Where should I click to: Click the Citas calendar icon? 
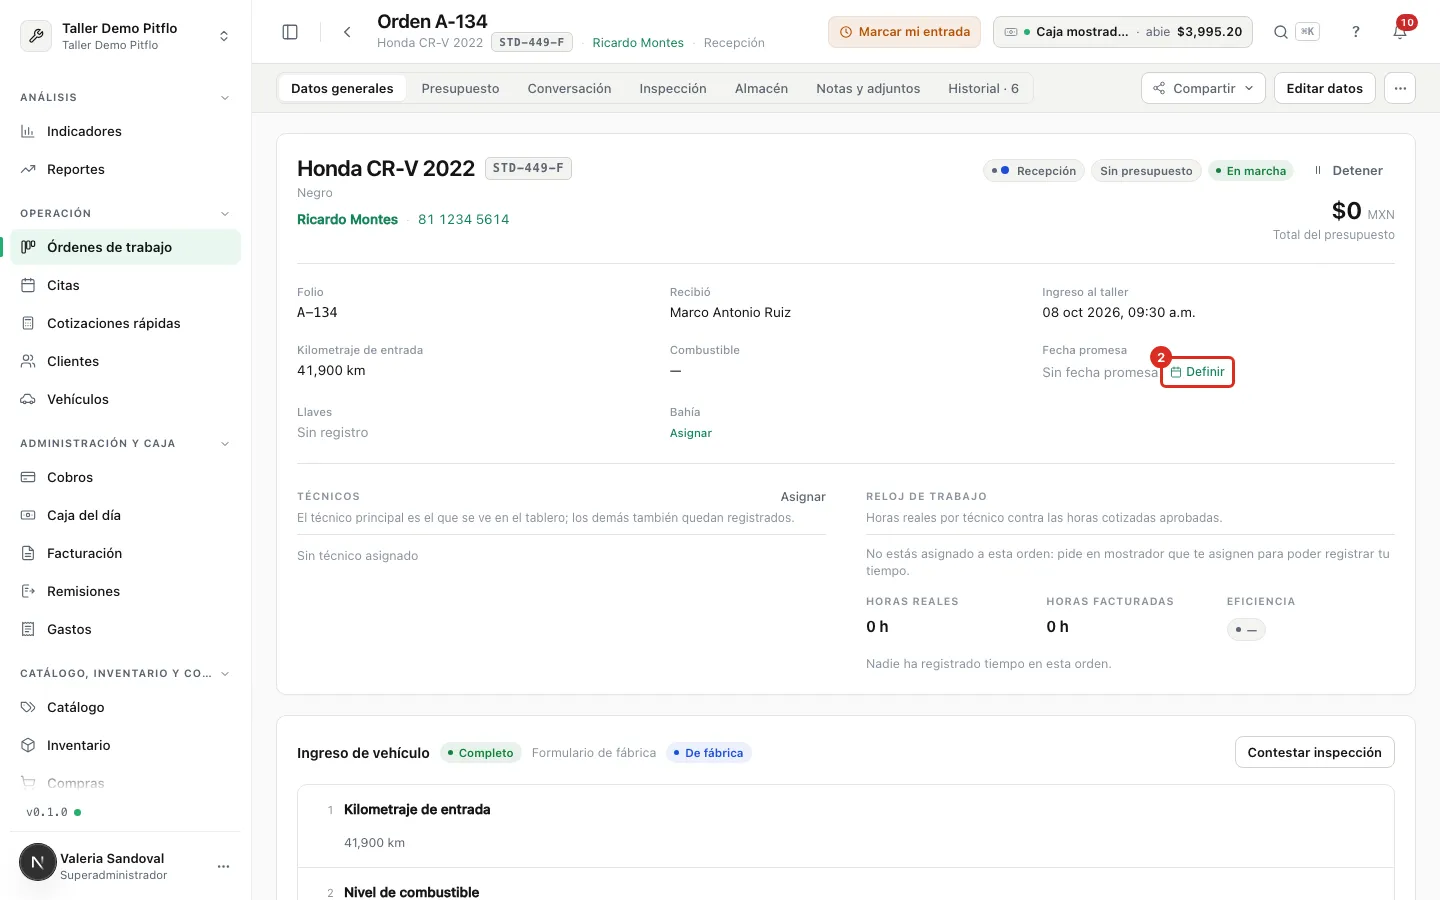pos(28,285)
